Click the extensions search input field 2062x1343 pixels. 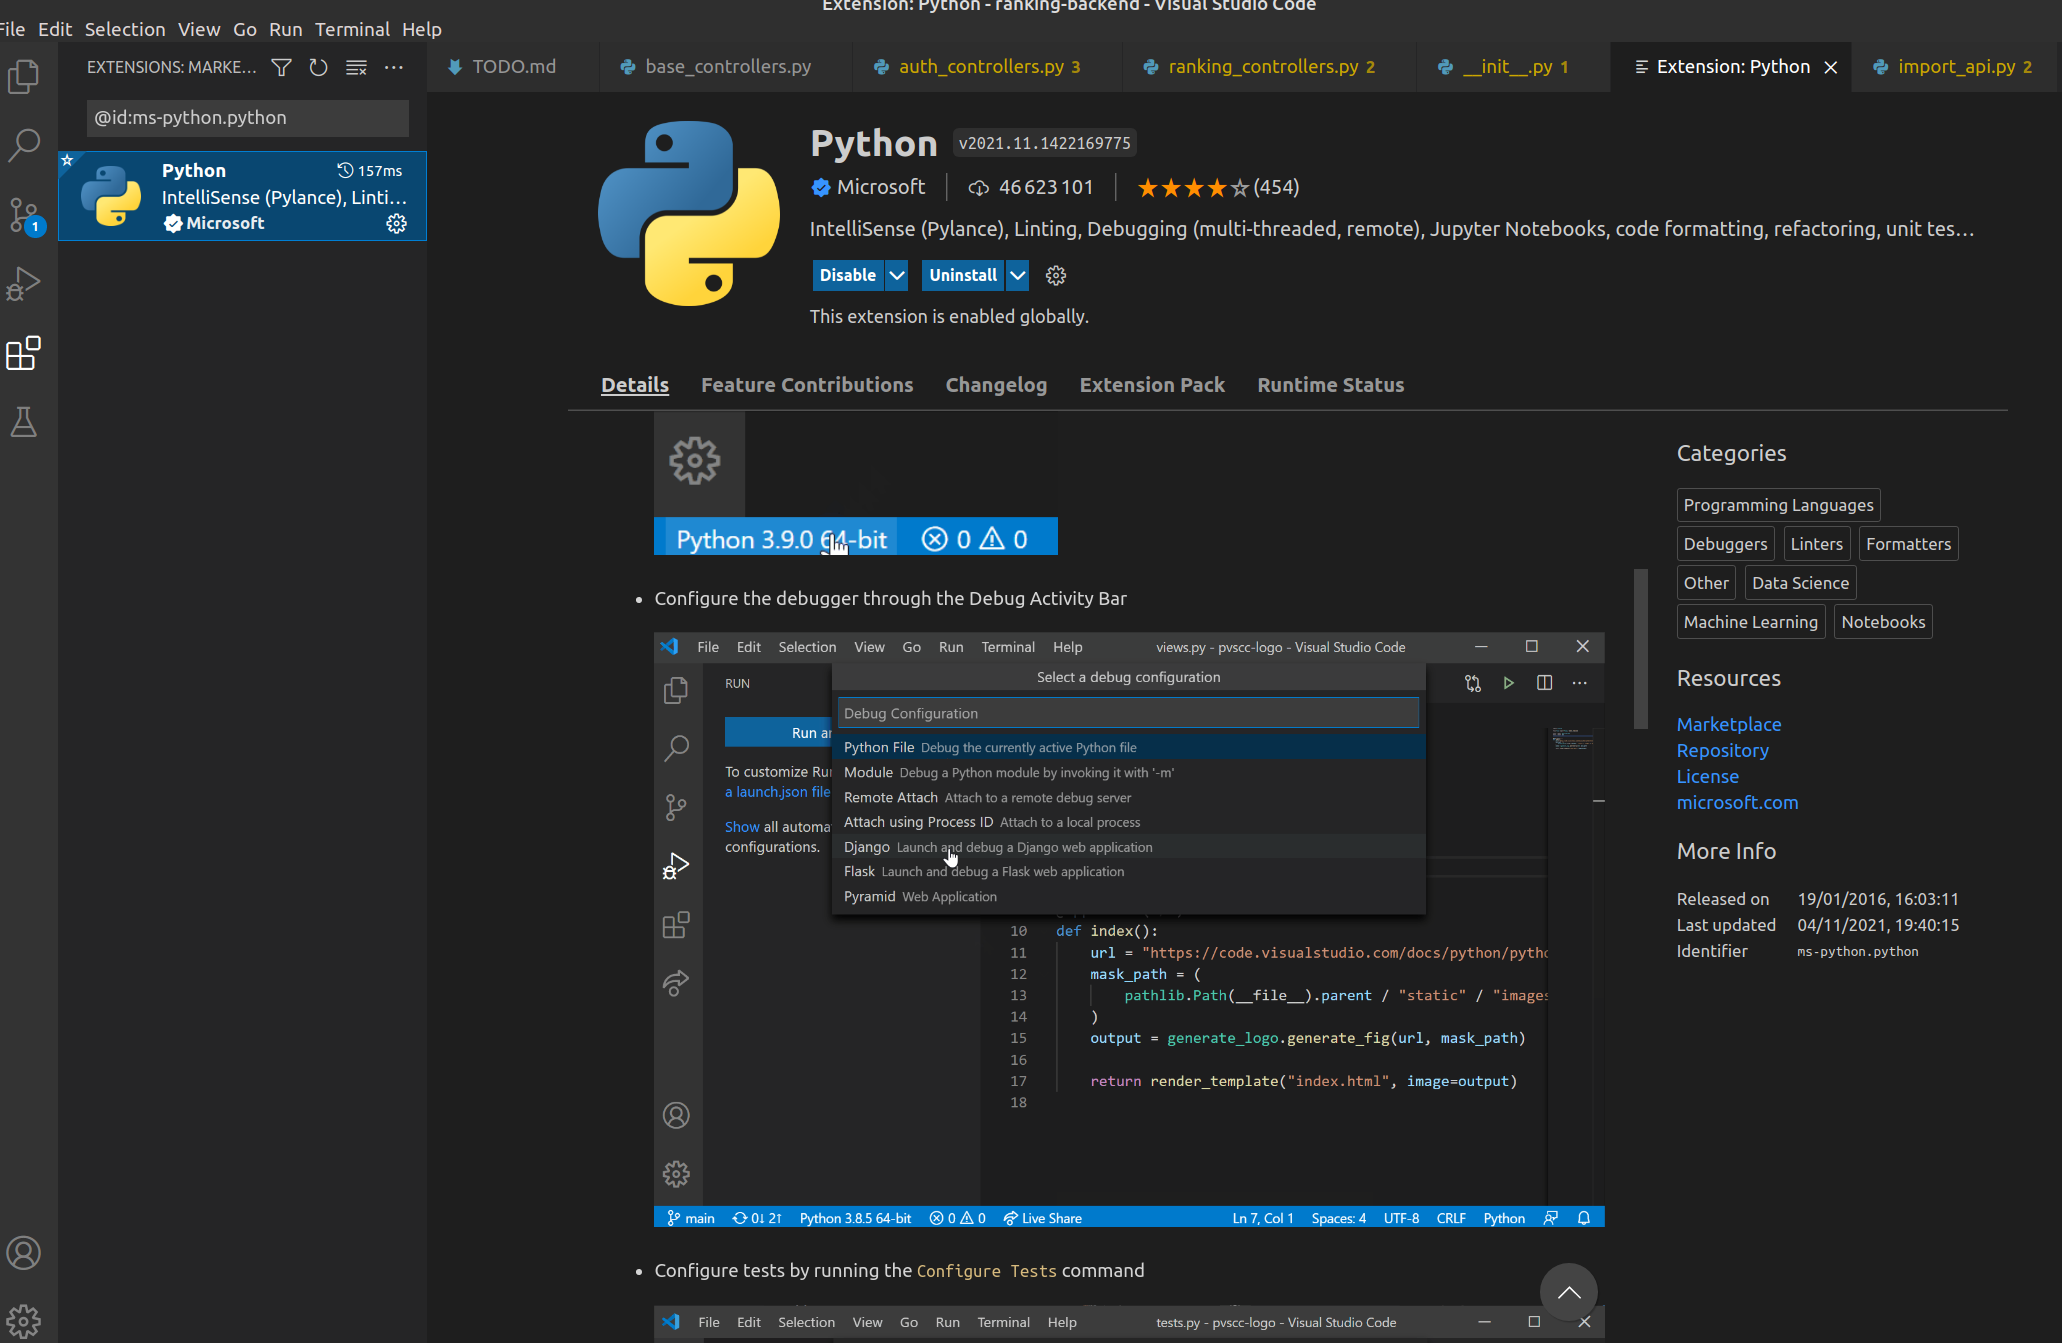247,117
